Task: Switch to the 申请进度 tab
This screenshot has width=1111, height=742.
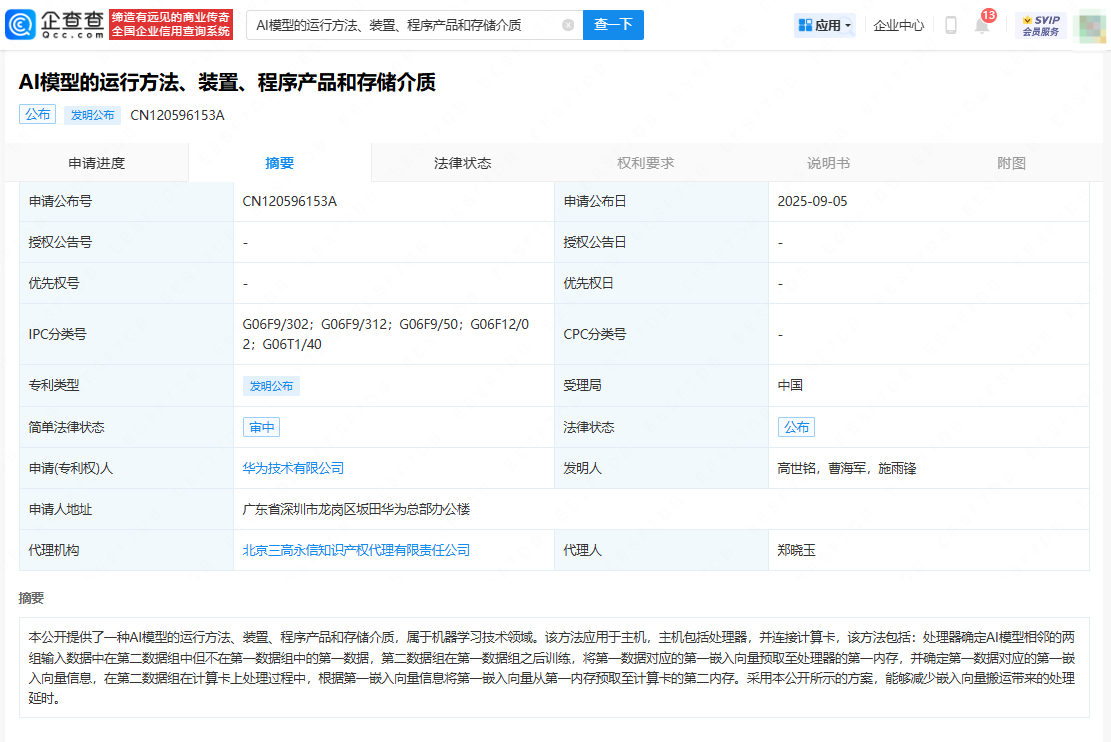Action: pyautogui.click(x=96, y=163)
